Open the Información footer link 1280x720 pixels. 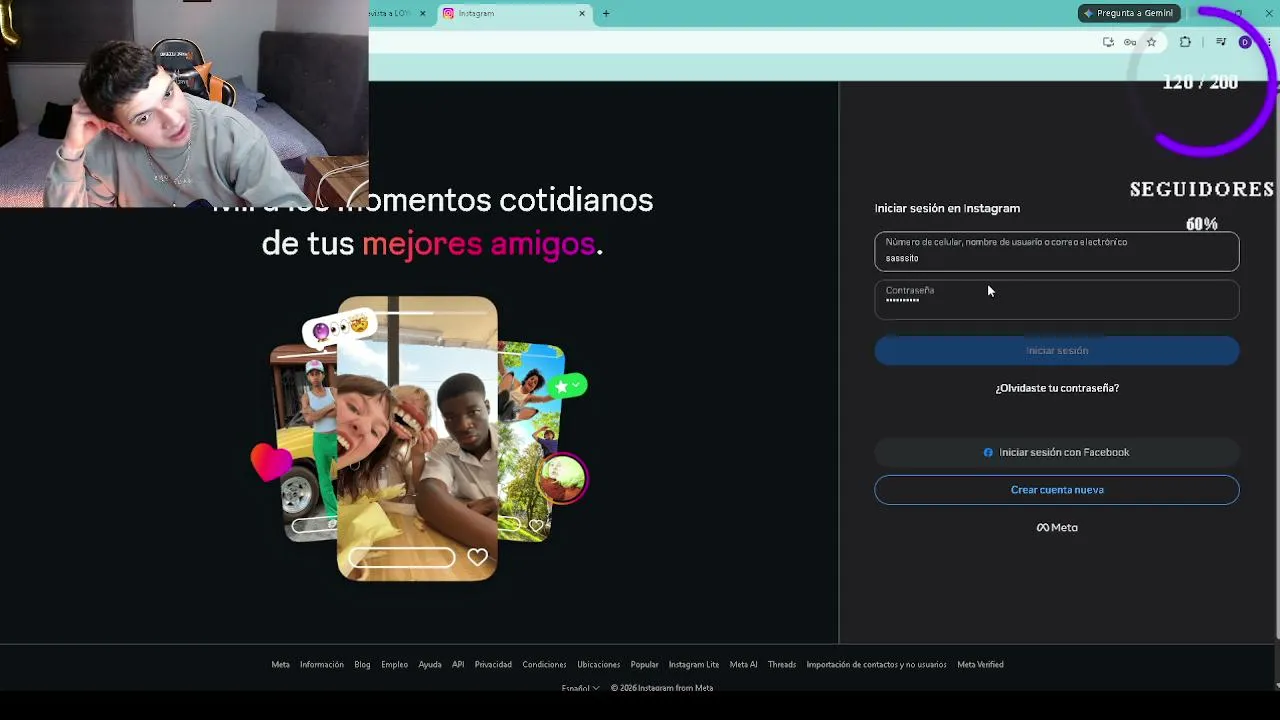[x=322, y=664]
